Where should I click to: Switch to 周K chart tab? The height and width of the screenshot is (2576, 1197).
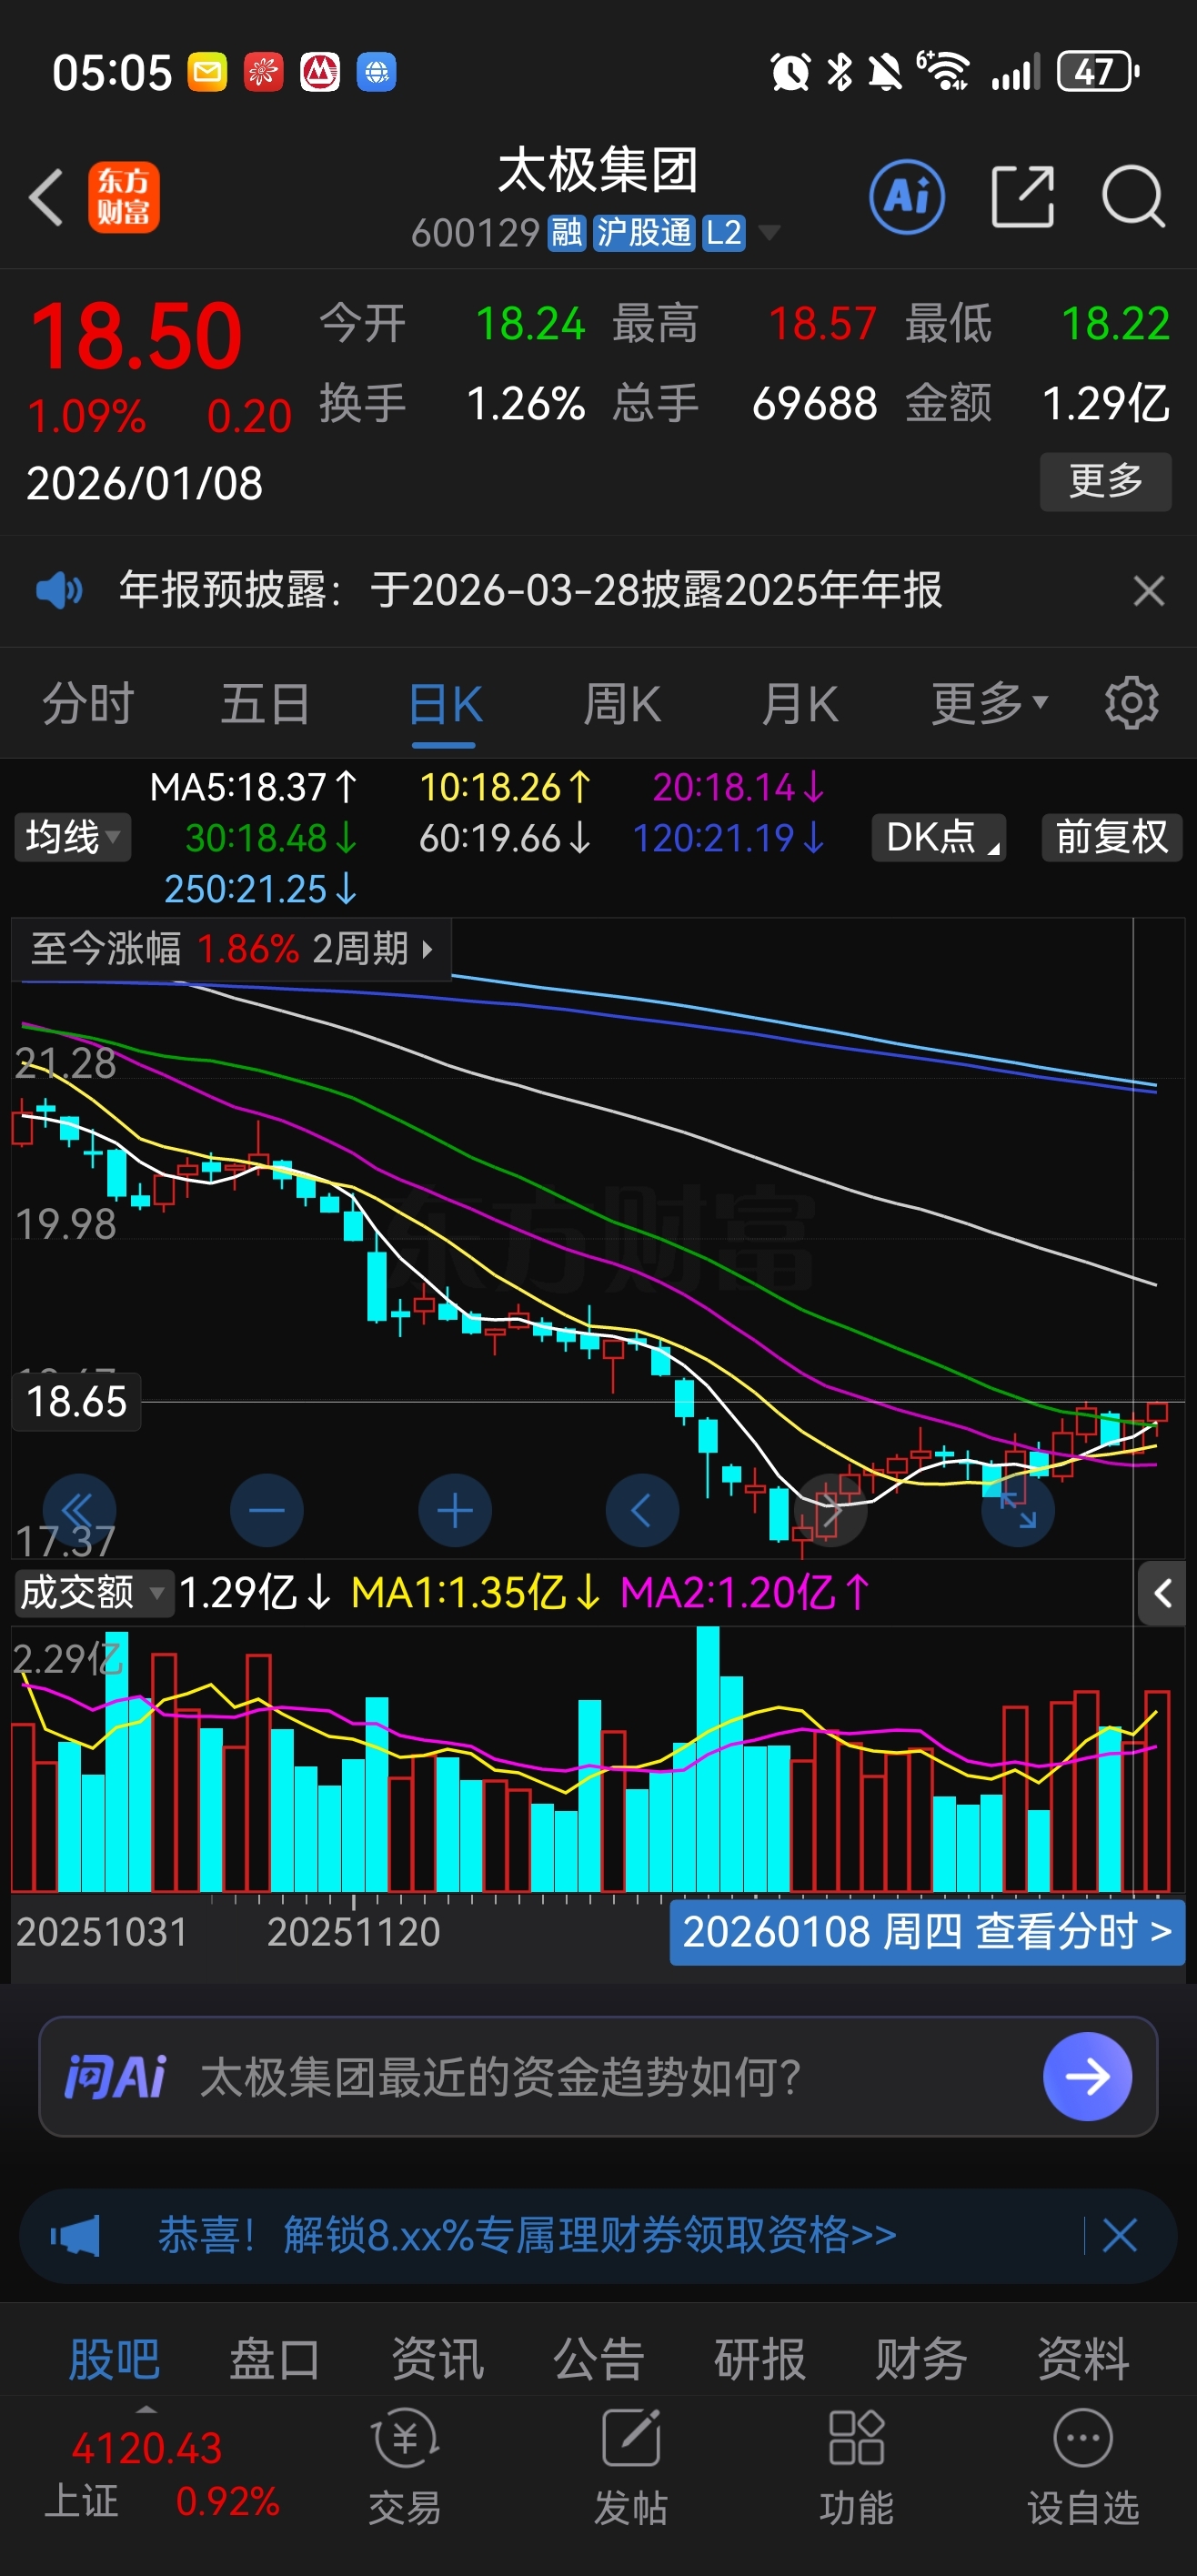pyautogui.click(x=622, y=703)
